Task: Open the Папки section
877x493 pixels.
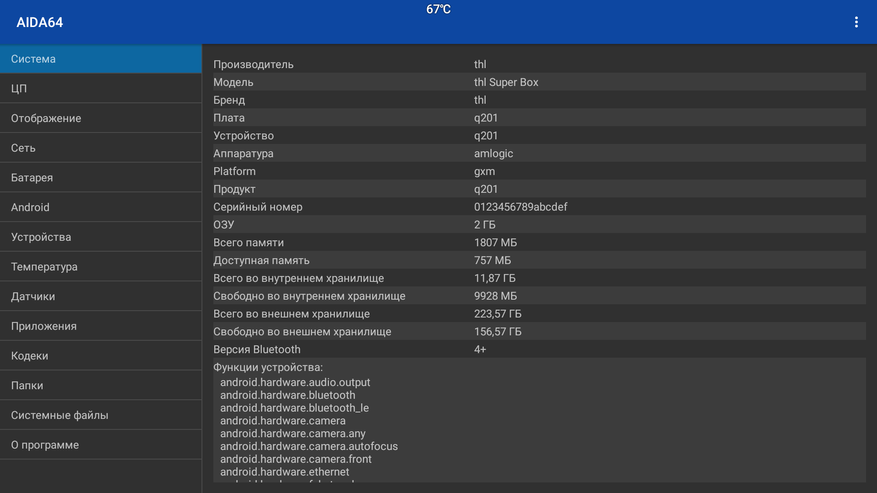Action: click(101, 385)
